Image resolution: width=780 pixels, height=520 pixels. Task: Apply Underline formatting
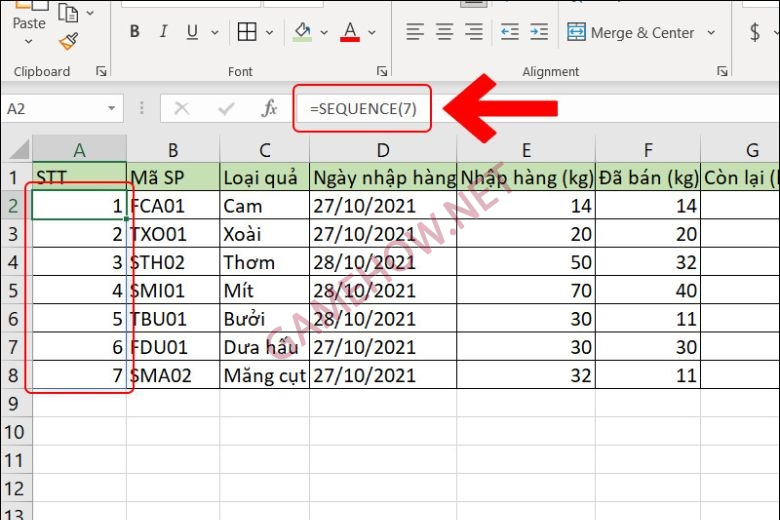click(x=192, y=32)
